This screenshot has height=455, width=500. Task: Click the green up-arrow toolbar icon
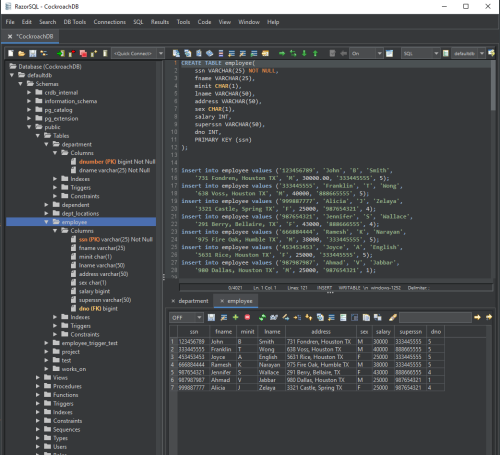point(315,53)
